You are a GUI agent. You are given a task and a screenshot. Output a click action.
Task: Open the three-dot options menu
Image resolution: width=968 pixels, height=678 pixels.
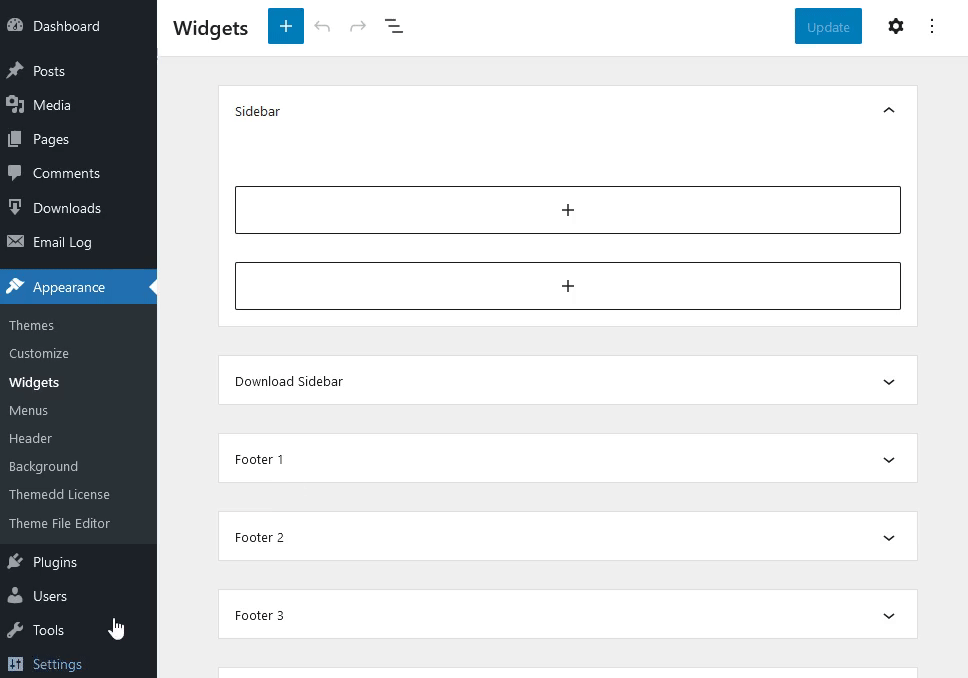point(932,26)
